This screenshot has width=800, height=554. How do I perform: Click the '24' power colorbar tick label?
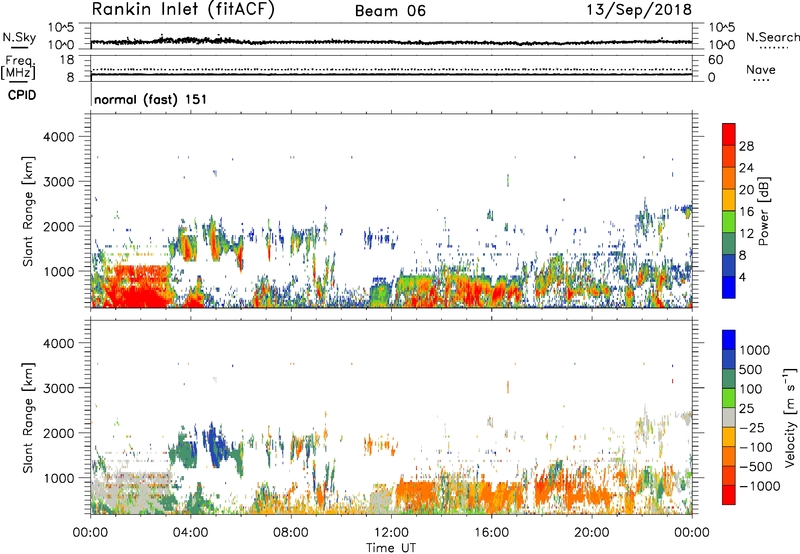[746, 168]
